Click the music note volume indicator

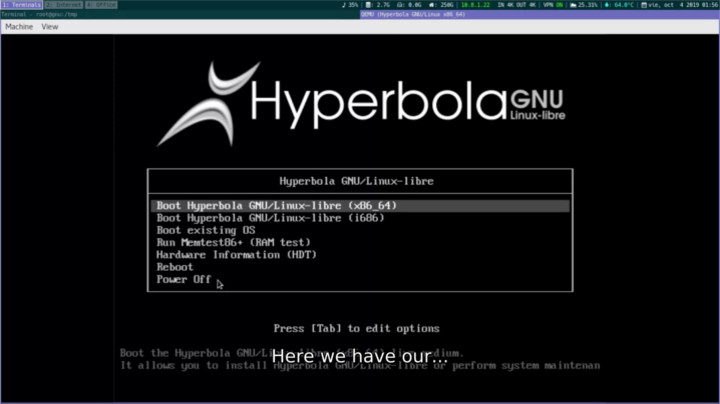tap(350, 5)
